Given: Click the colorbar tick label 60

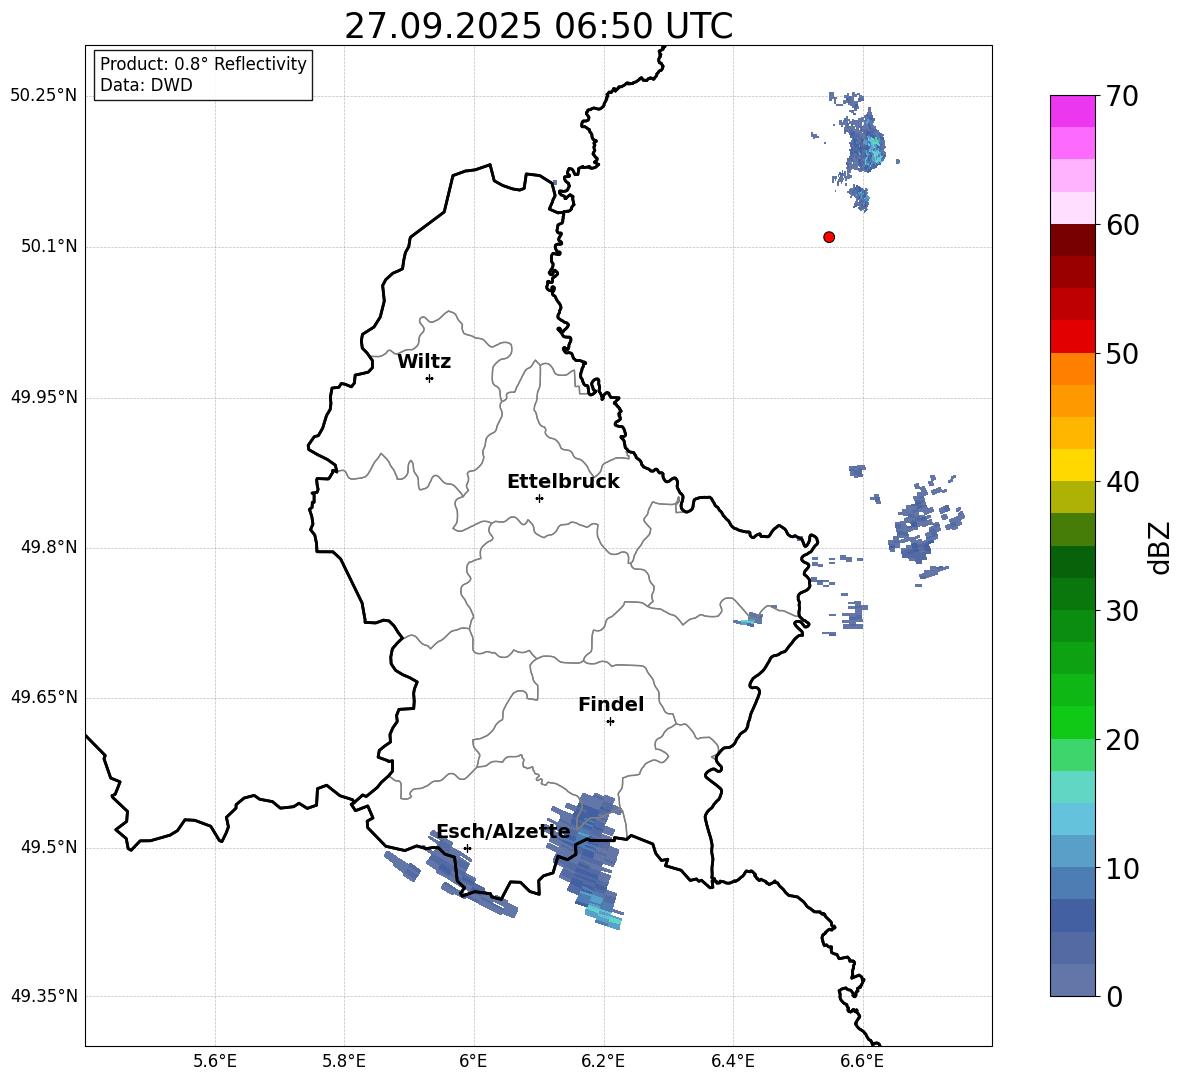Looking at the screenshot, I should 1122,225.
